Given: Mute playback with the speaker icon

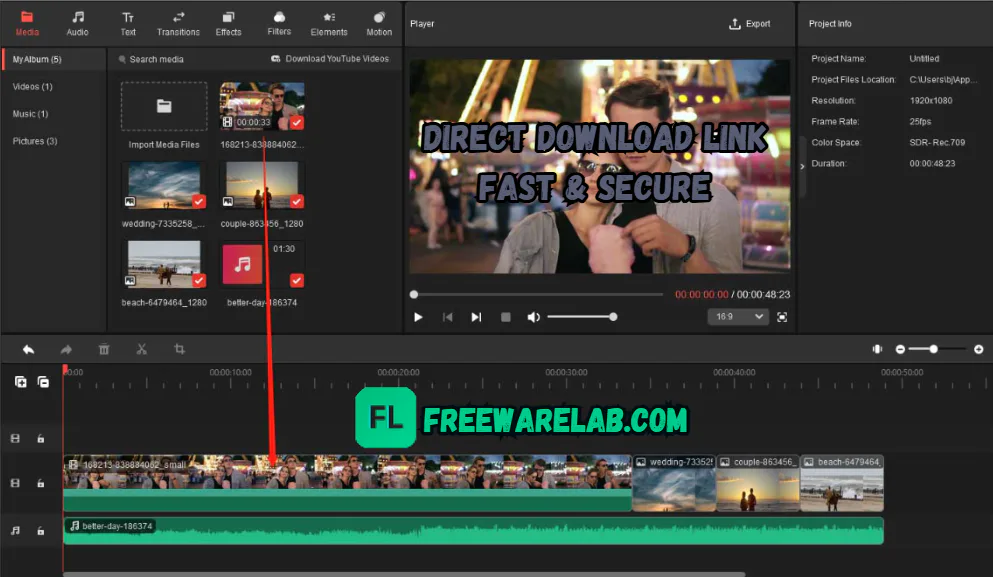Looking at the screenshot, I should (533, 316).
